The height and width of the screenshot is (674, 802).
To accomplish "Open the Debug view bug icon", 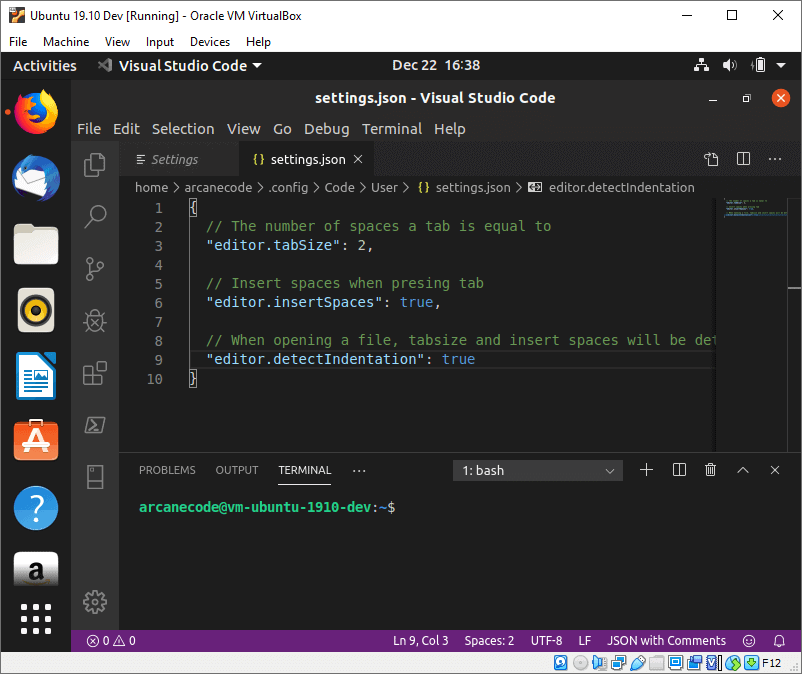I will coord(95,321).
